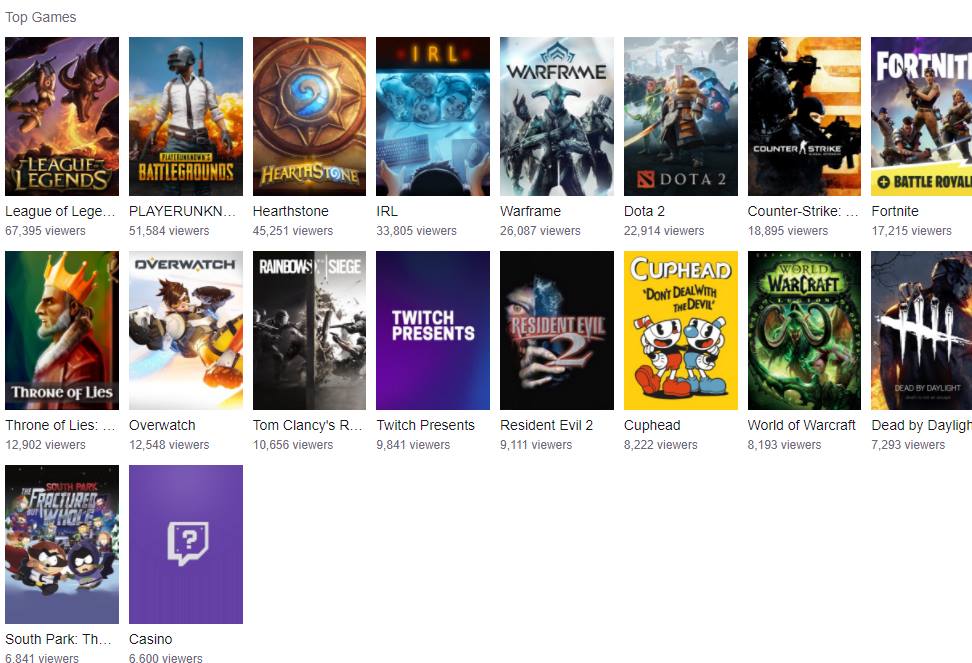972x663 pixels.
Task: Open the League of Legends box art
Action: [62, 116]
